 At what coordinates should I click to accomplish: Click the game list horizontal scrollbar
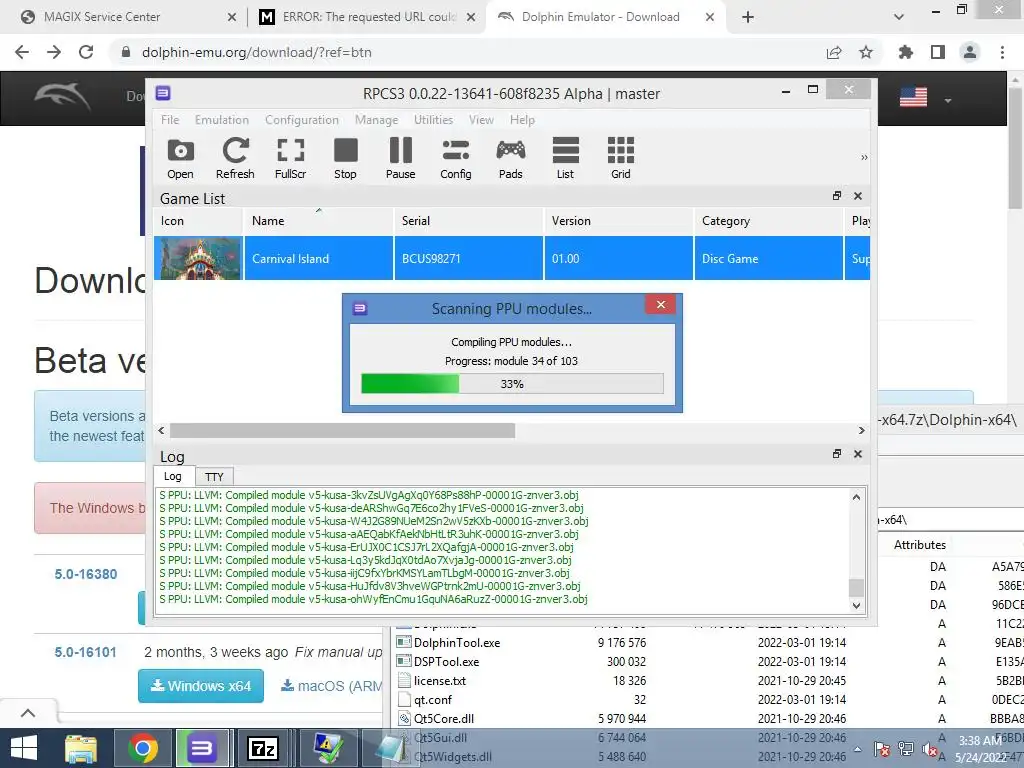(342, 431)
